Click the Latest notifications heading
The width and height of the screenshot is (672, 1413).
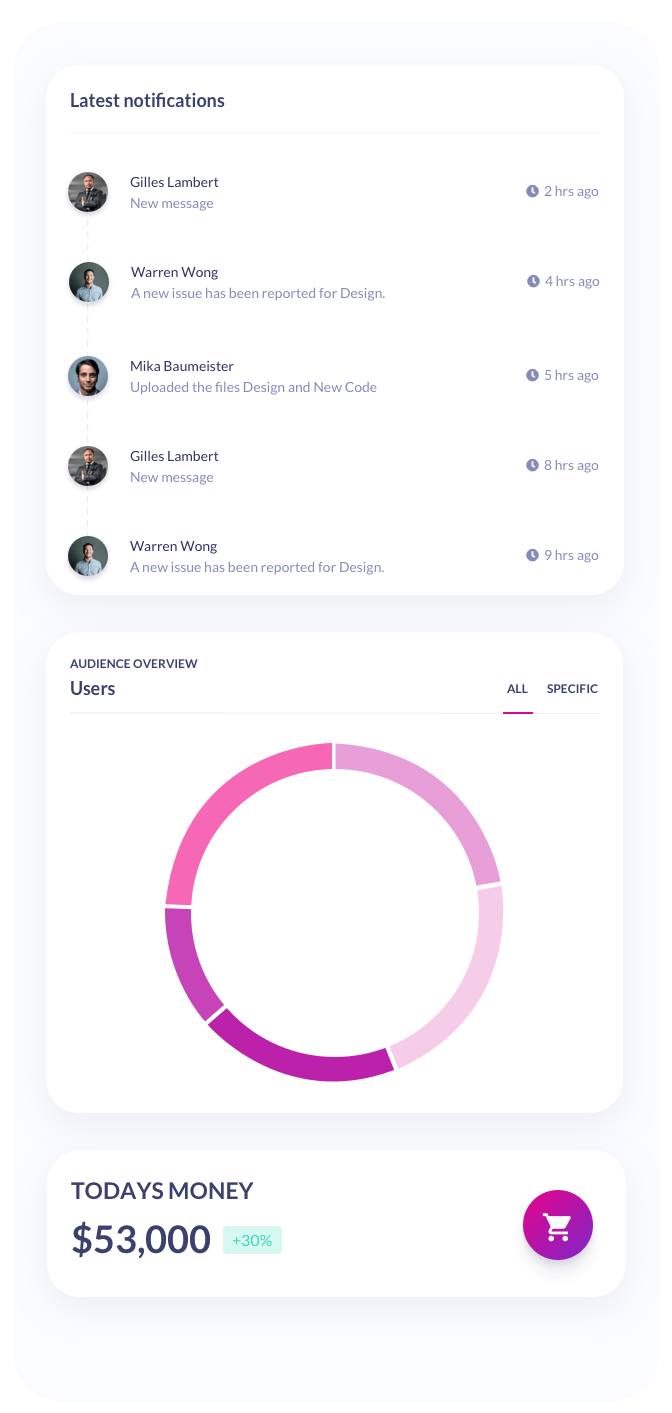point(147,100)
